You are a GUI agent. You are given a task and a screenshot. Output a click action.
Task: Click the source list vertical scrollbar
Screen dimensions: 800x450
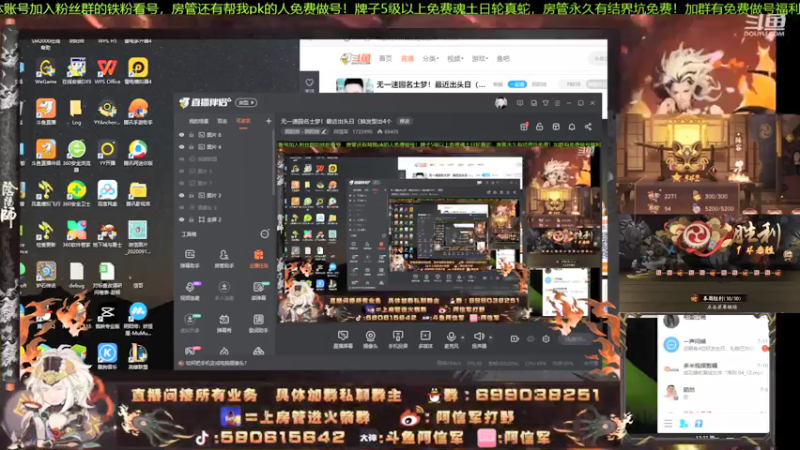tap(272, 163)
